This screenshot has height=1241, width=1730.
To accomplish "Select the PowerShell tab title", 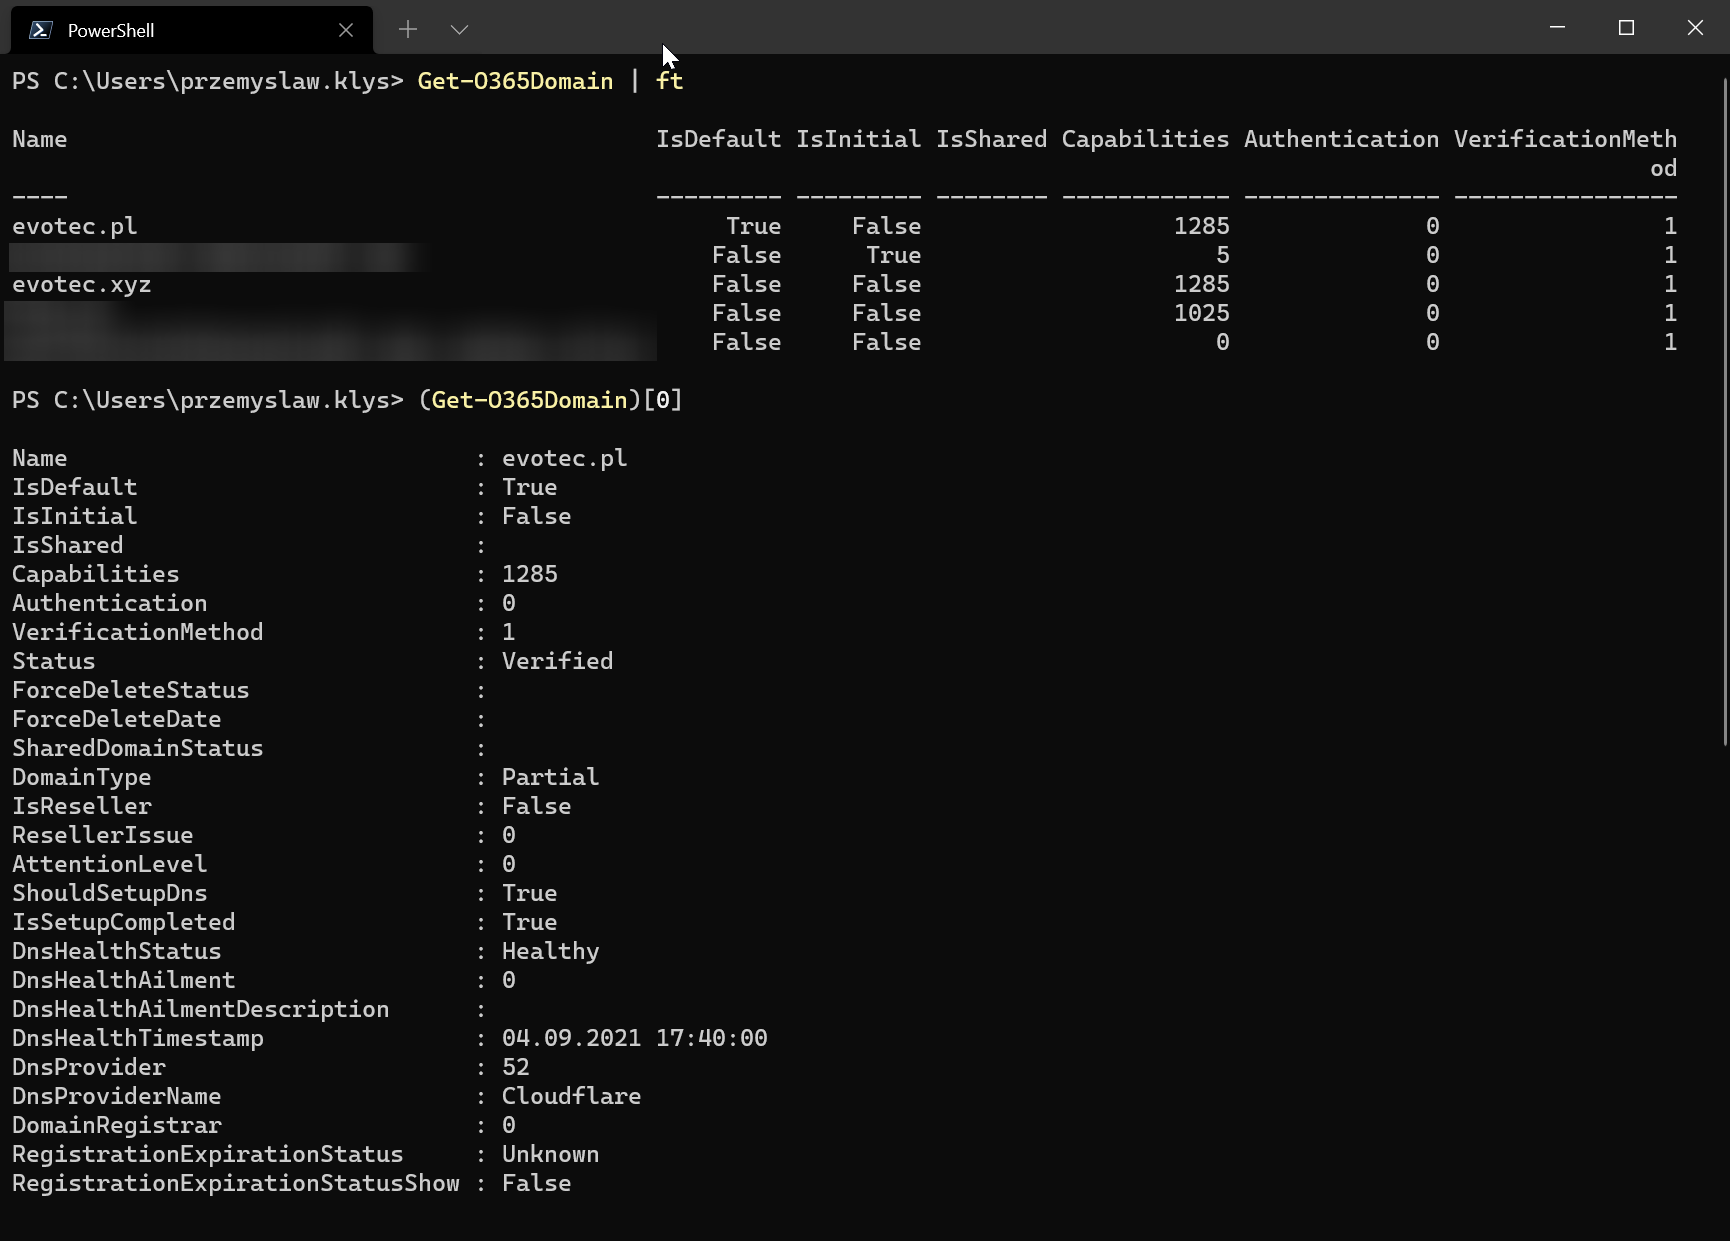I will pos(111,30).
